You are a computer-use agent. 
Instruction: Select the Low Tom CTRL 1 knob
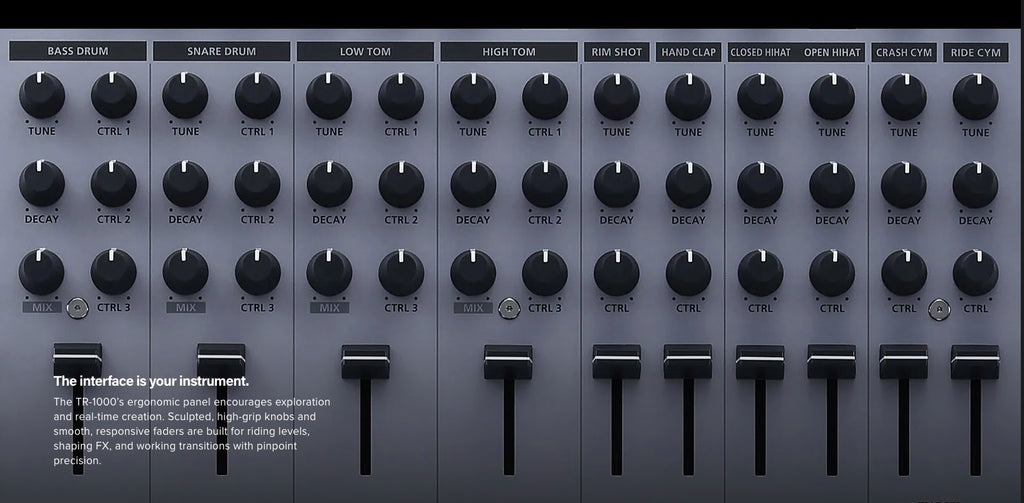coord(401,96)
